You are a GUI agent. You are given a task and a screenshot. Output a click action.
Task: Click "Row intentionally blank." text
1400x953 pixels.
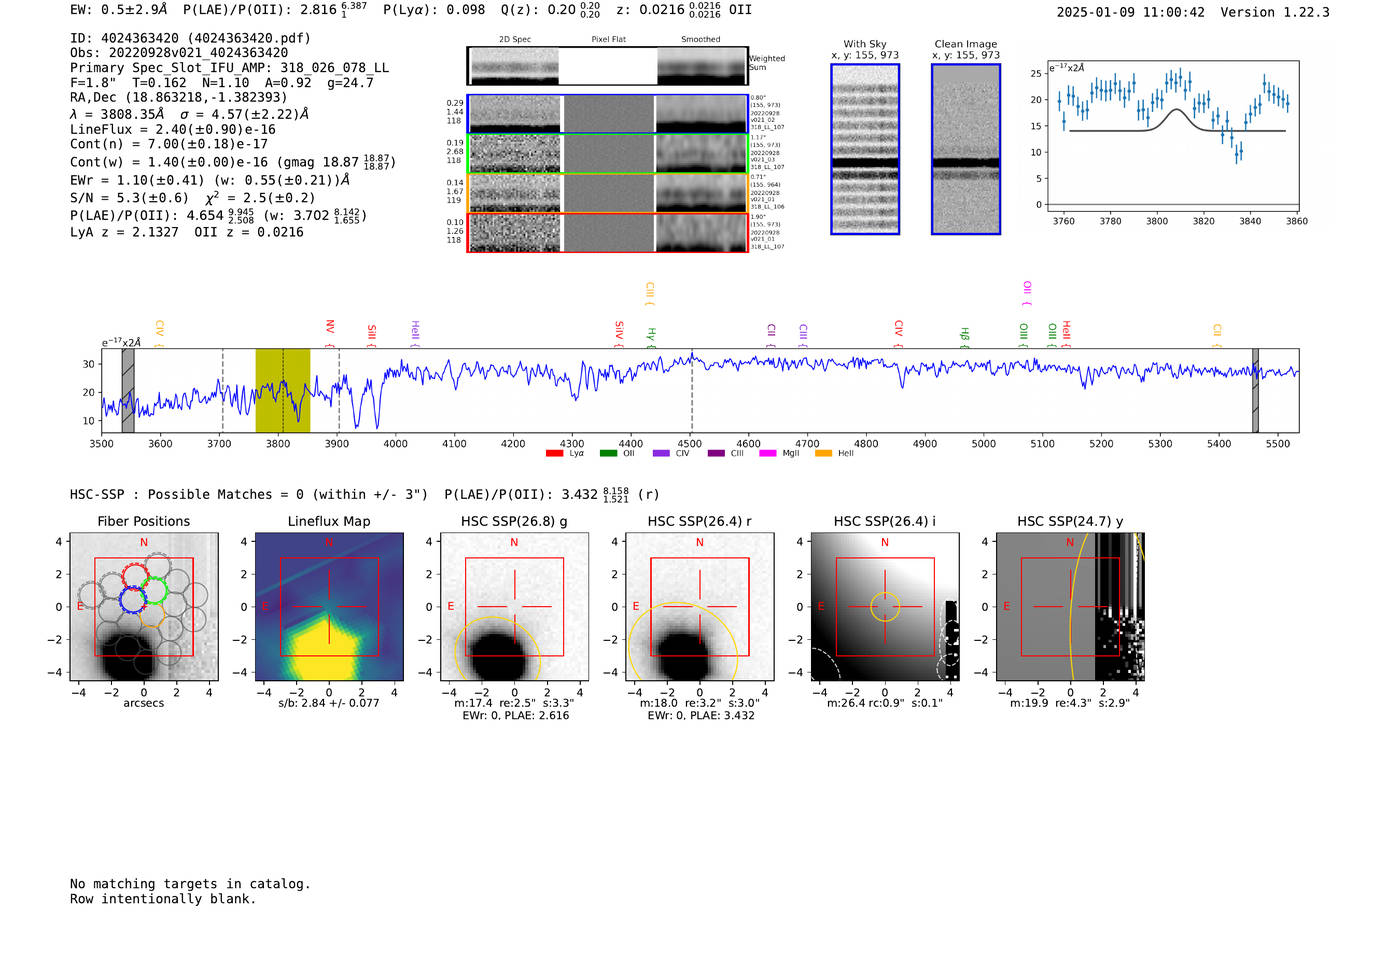pos(163,899)
